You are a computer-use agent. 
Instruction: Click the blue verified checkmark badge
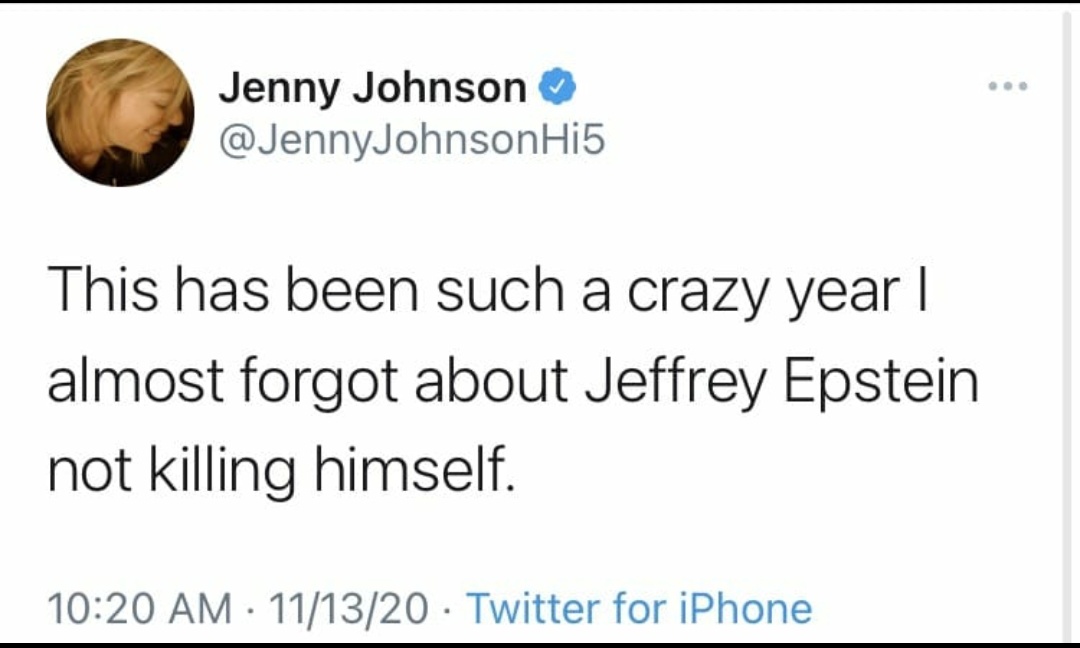click(557, 89)
